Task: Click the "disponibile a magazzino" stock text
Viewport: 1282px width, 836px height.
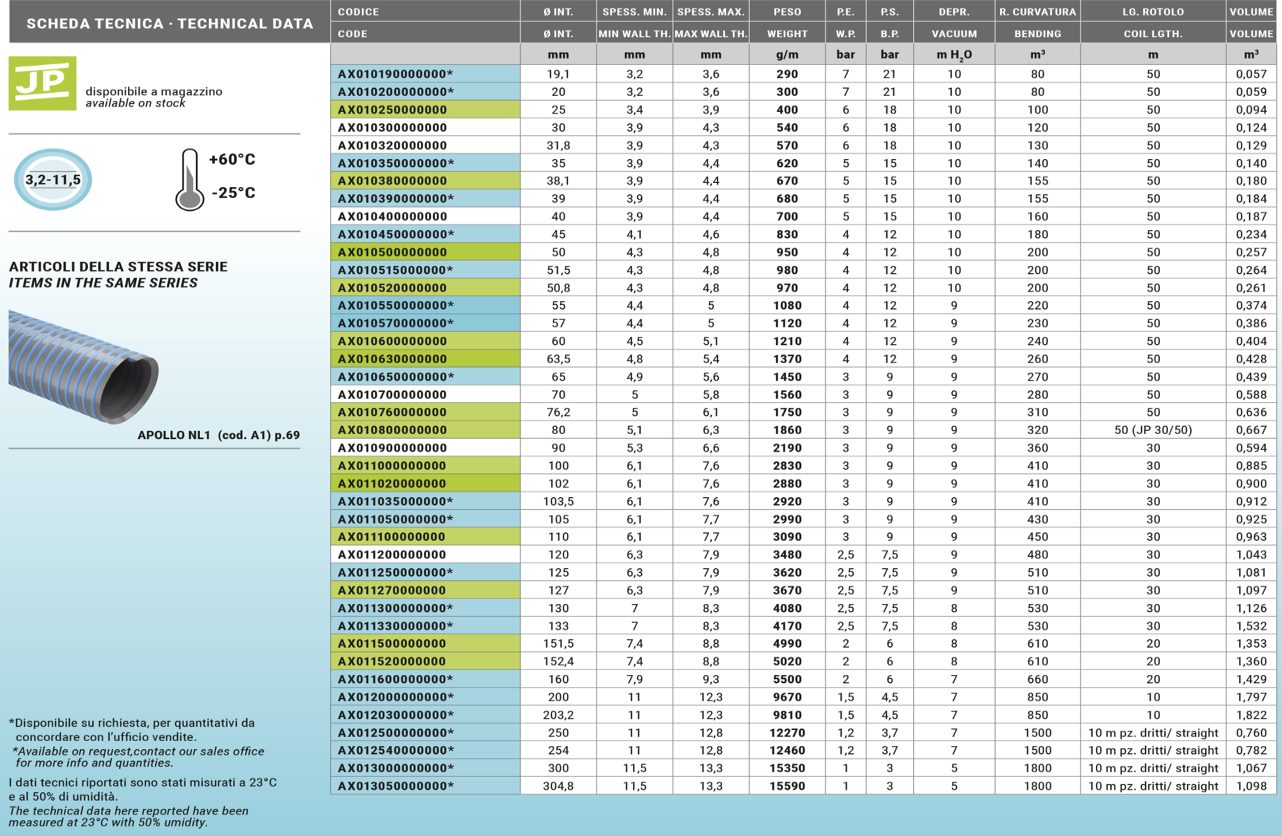Action: (154, 91)
